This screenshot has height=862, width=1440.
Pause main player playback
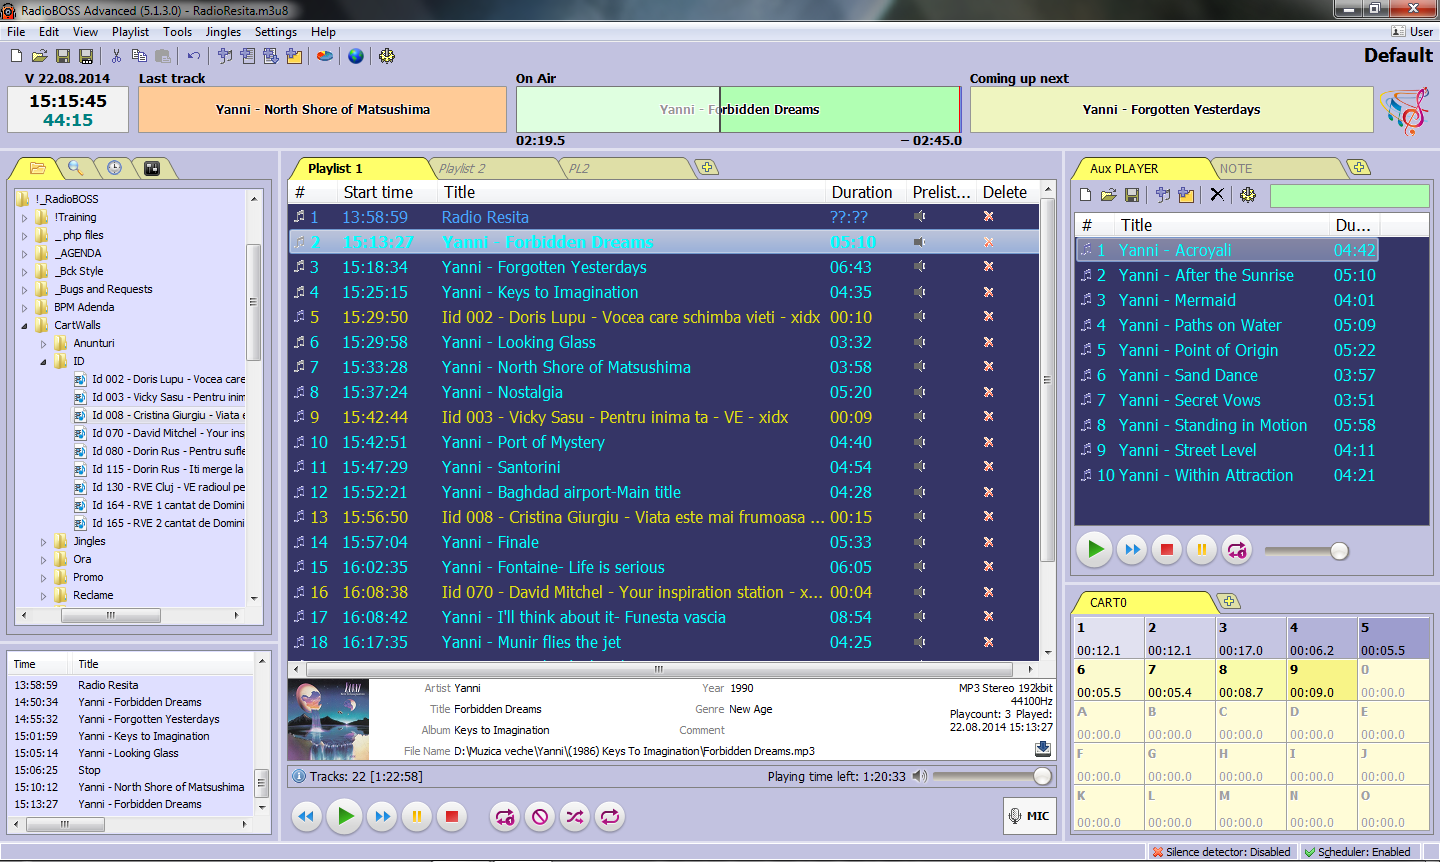[x=417, y=817]
